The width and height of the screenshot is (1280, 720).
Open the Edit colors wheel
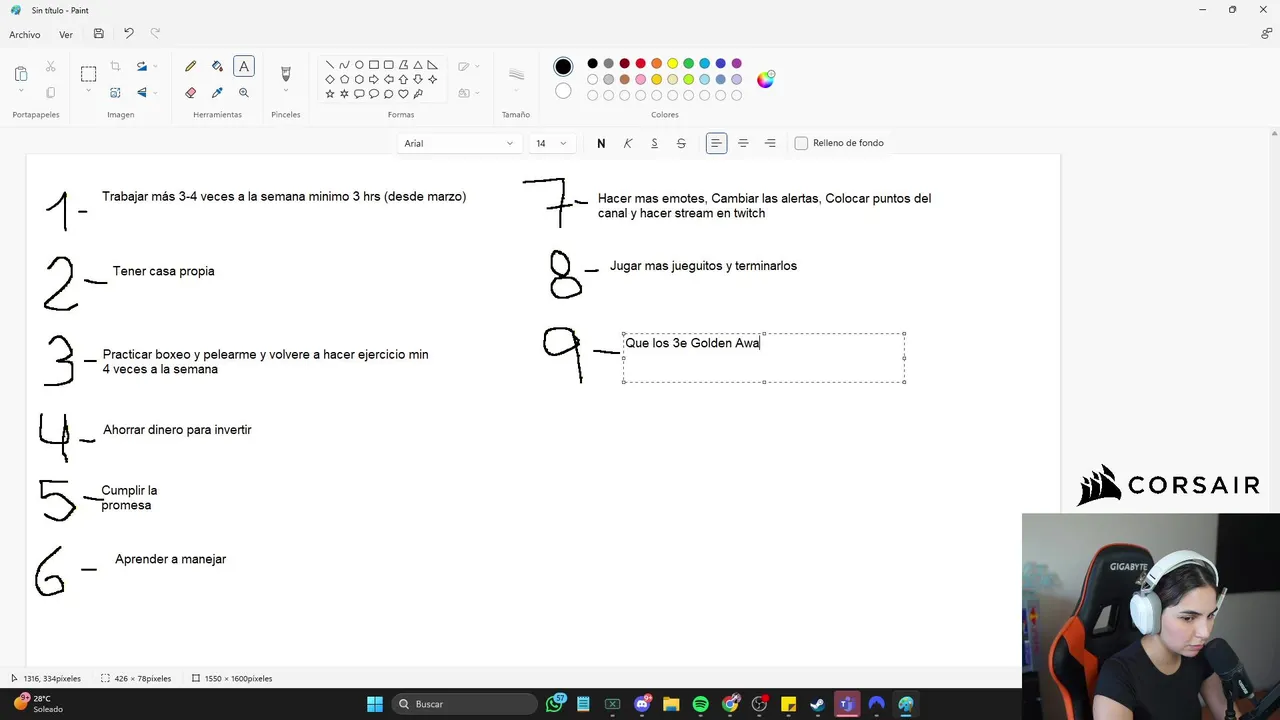click(x=765, y=79)
